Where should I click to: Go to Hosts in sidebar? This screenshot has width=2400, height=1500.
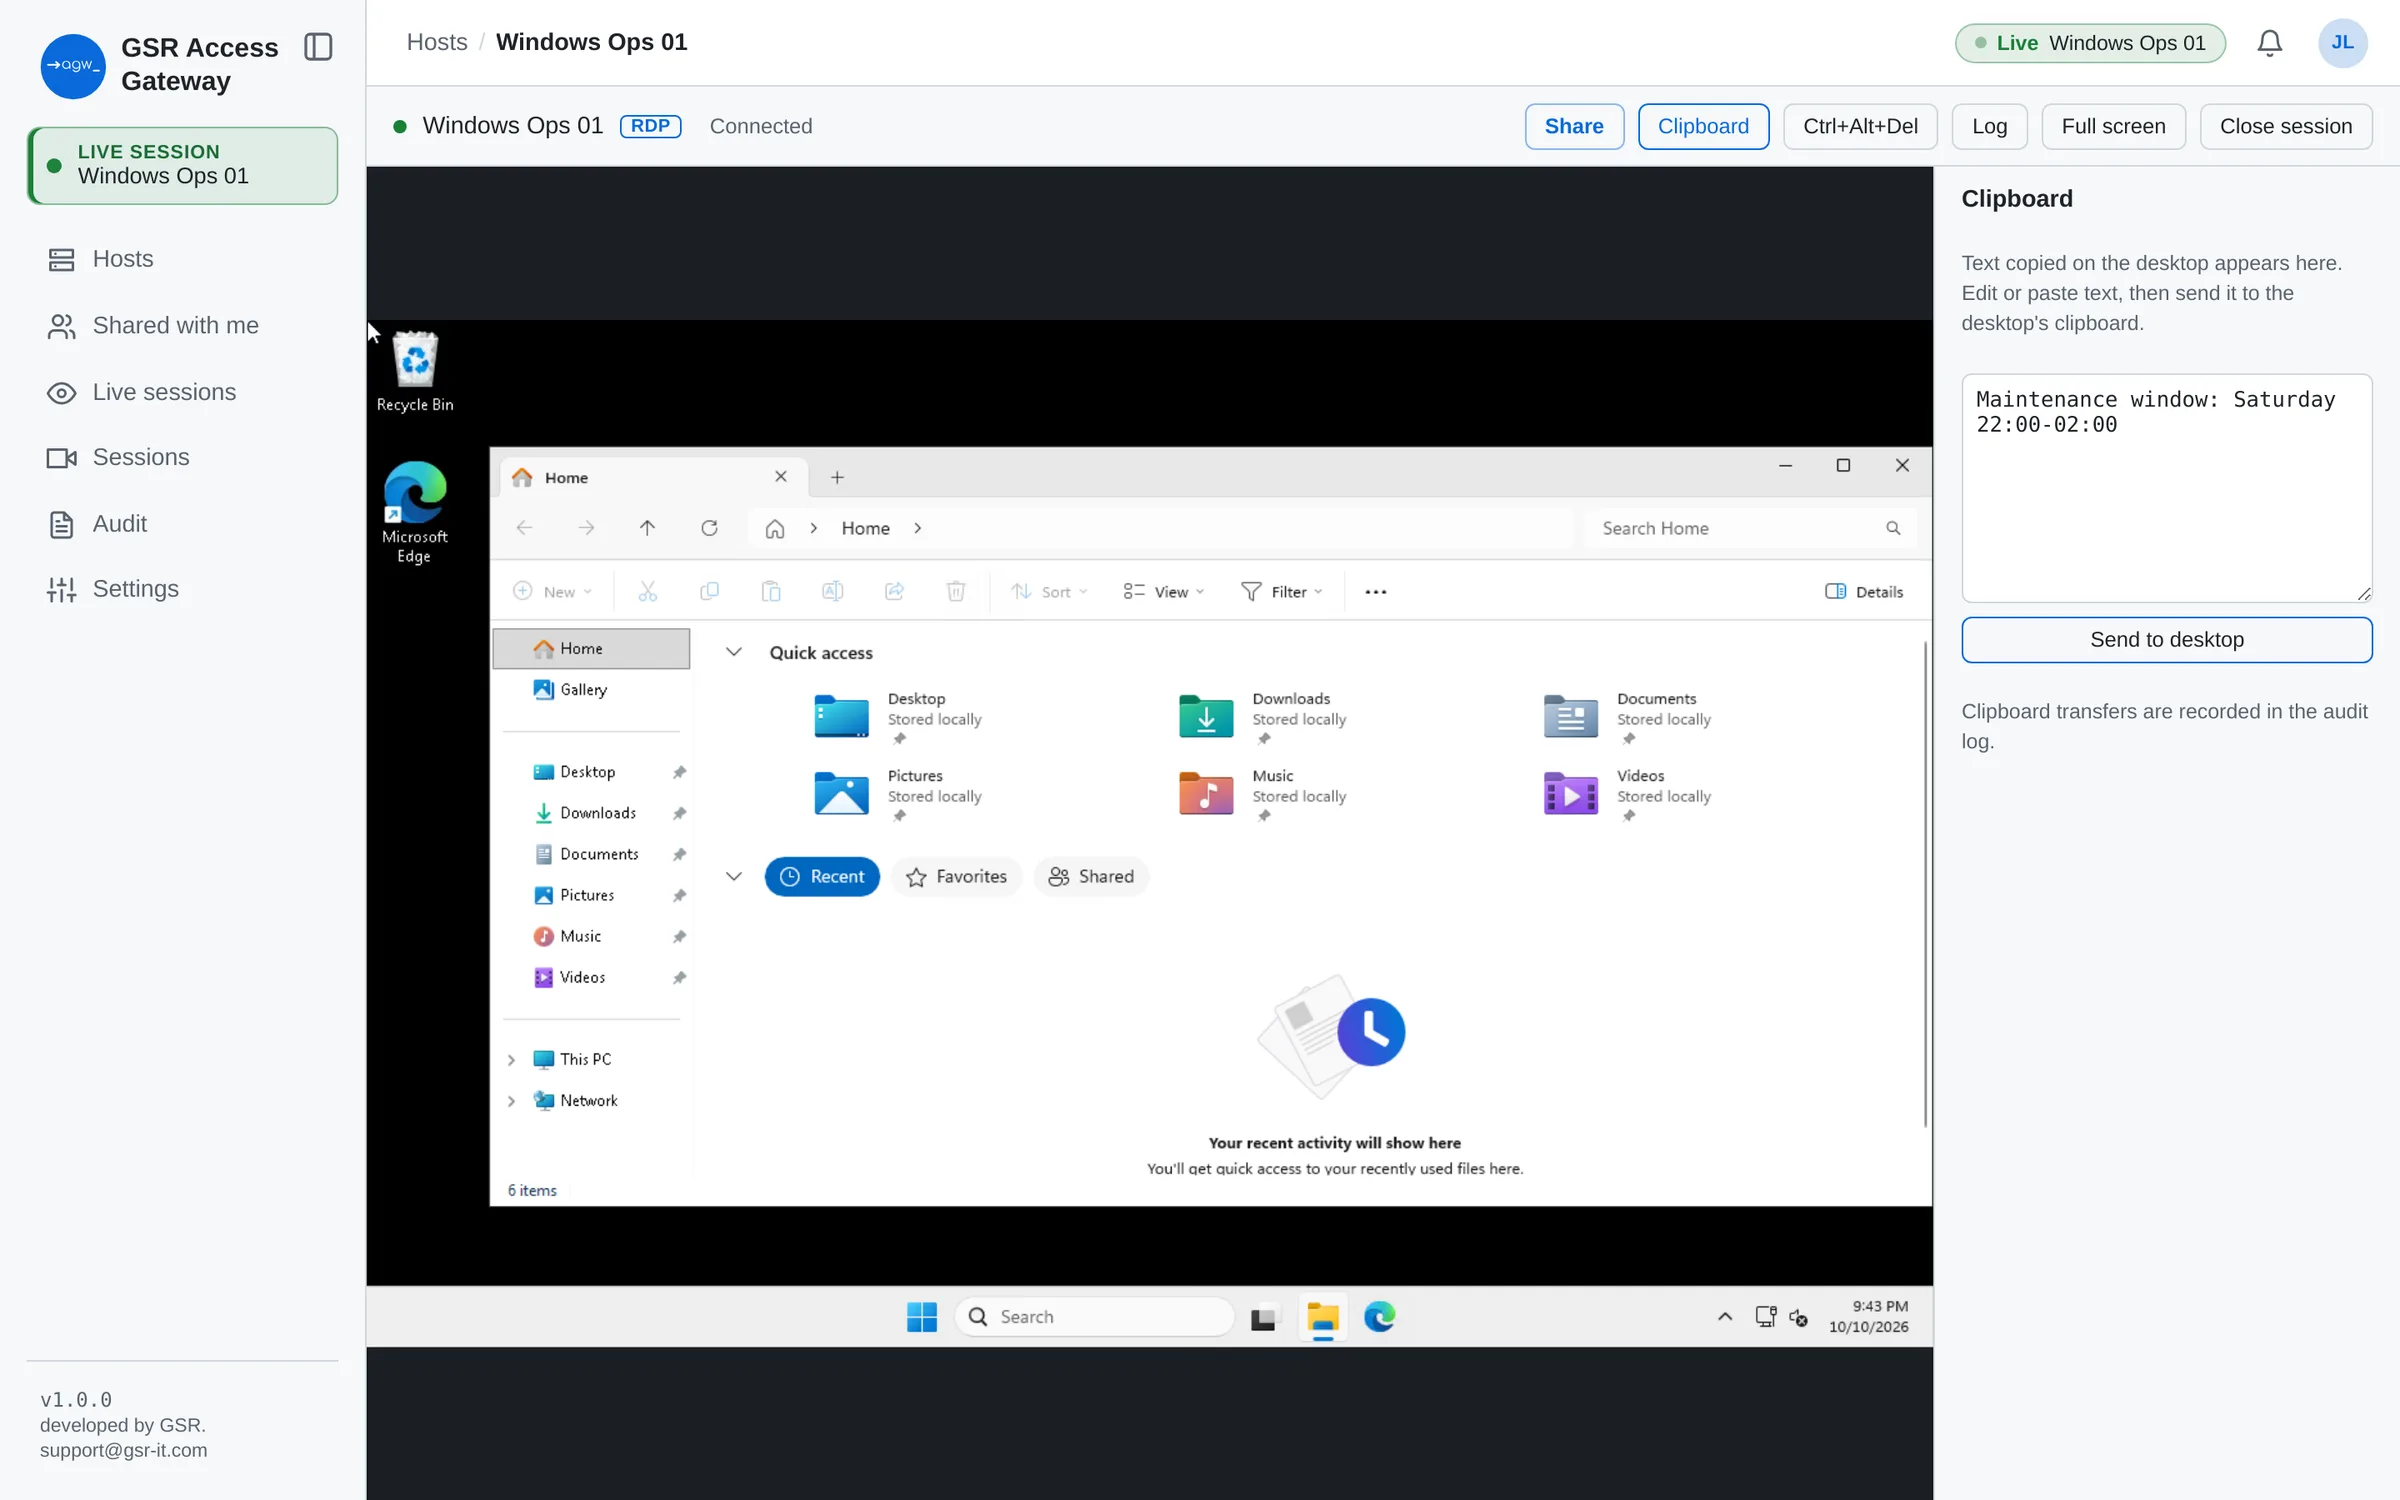point(183,260)
